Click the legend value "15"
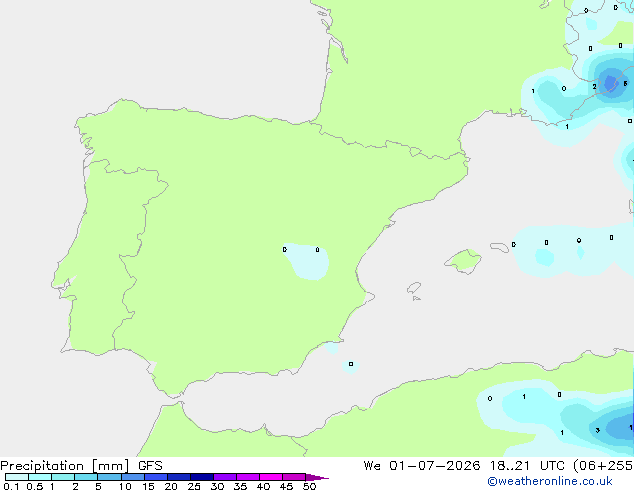Image resolution: width=634 pixels, height=490 pixels. [148, 486]
